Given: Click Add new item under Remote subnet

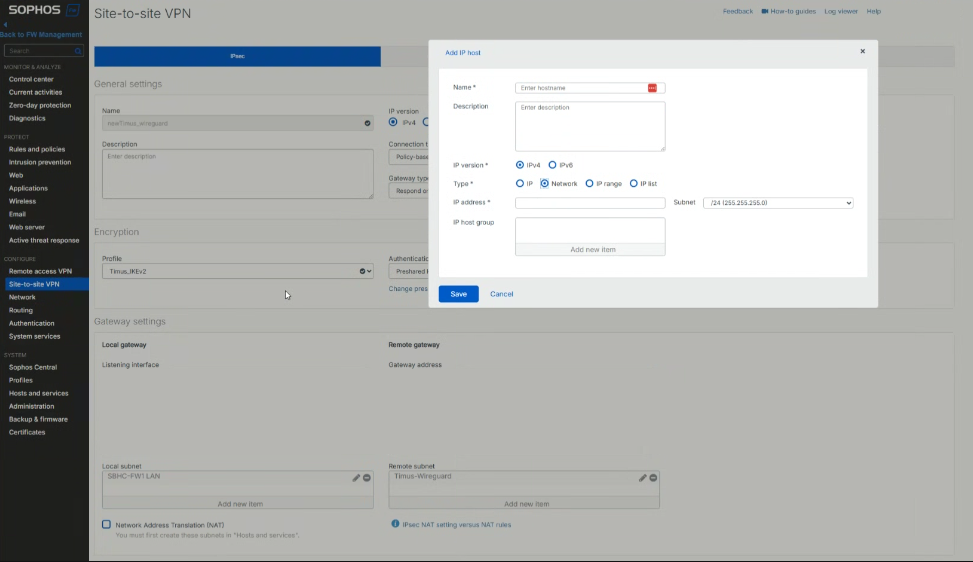Looking at the screenshot, I should coord(524,504).
